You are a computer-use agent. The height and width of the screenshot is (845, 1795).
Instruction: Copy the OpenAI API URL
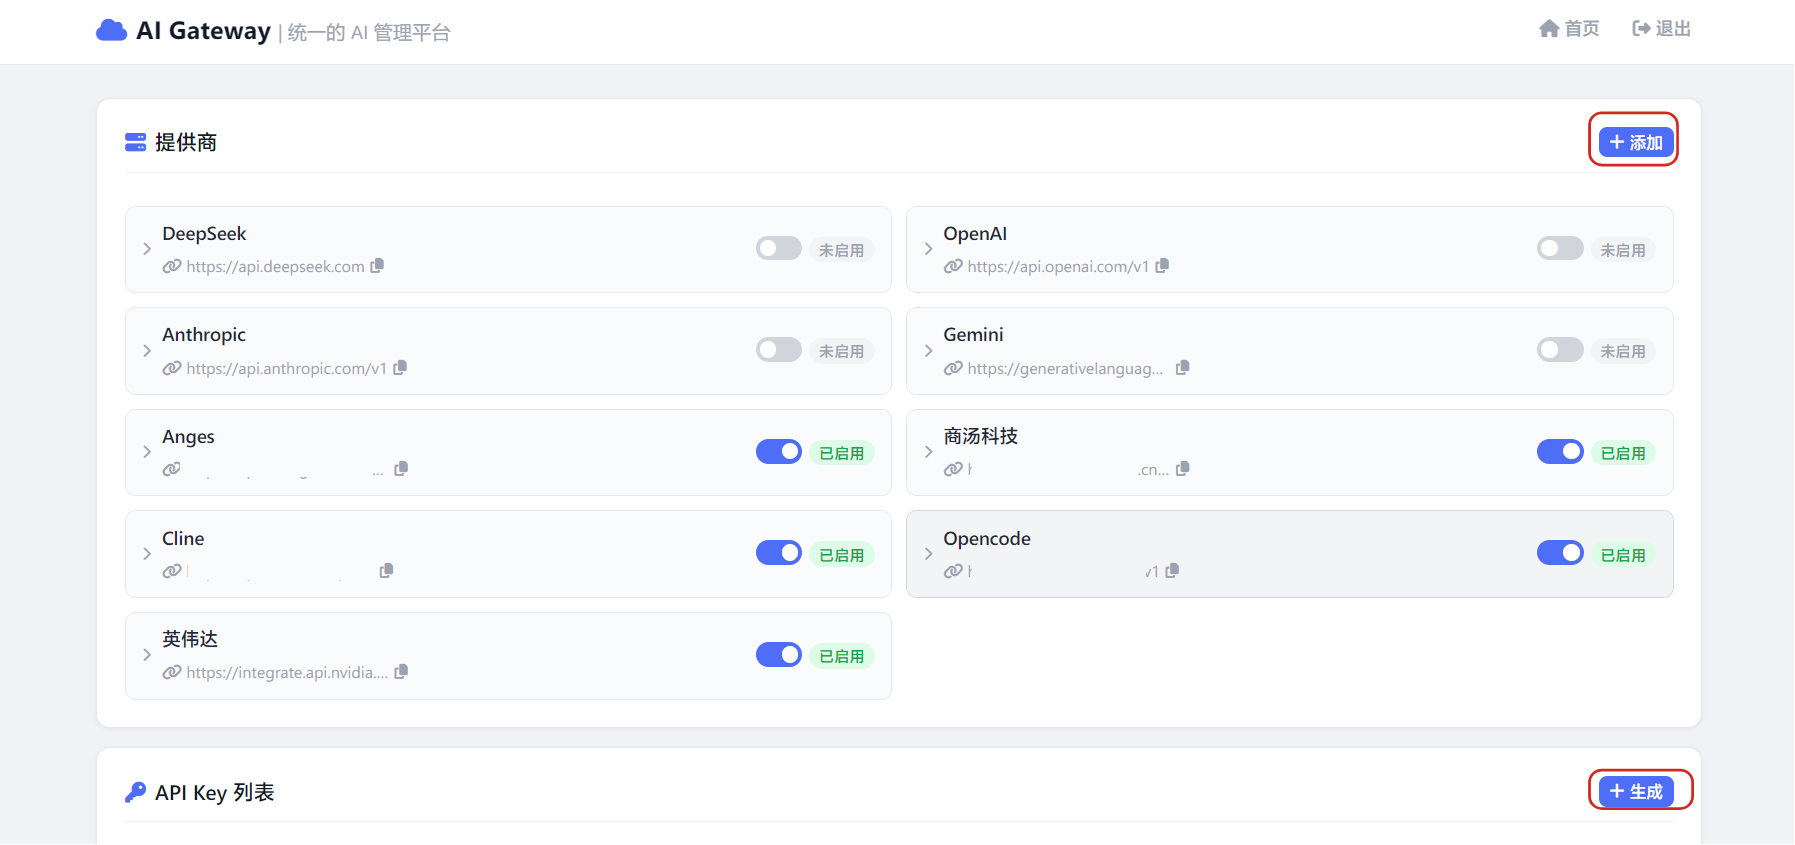point(1162,266)
